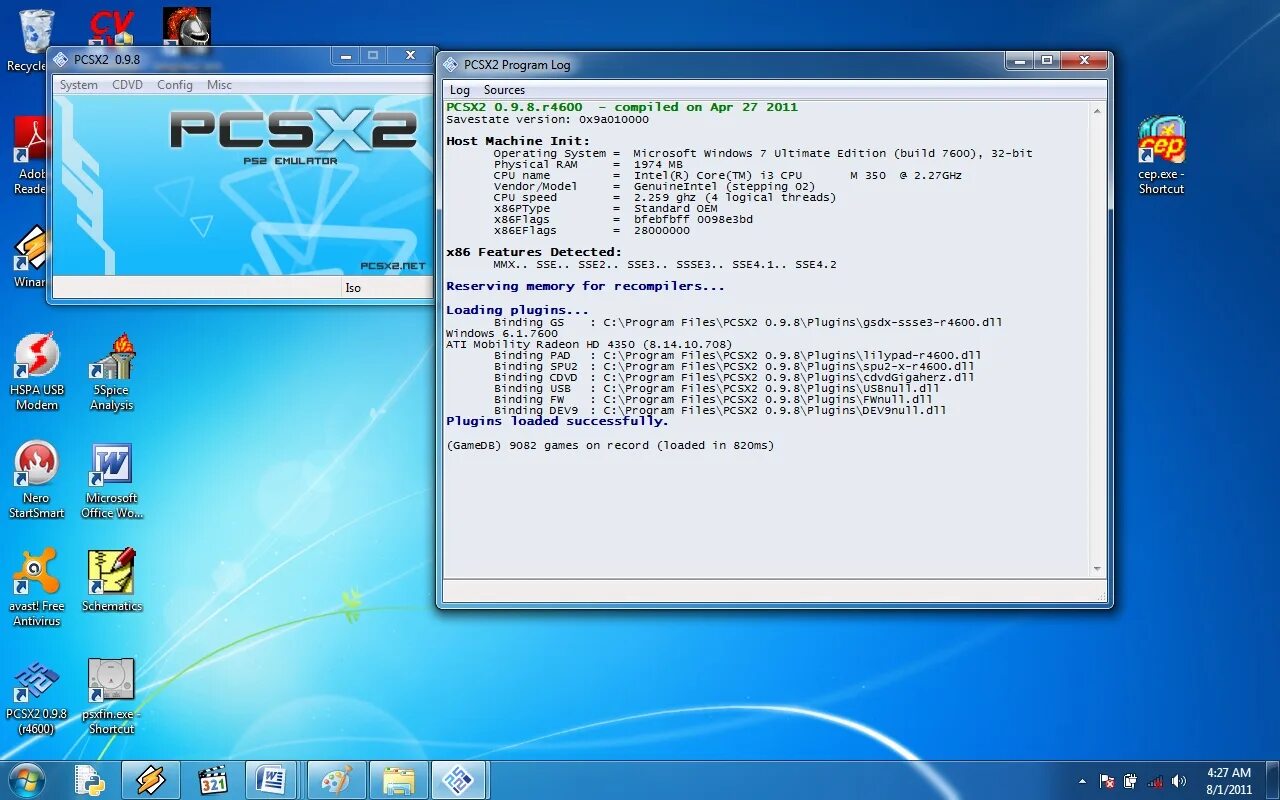Open the System menu in PCSX2
This screenshot has width=1280, height=800.
[78, 85]
